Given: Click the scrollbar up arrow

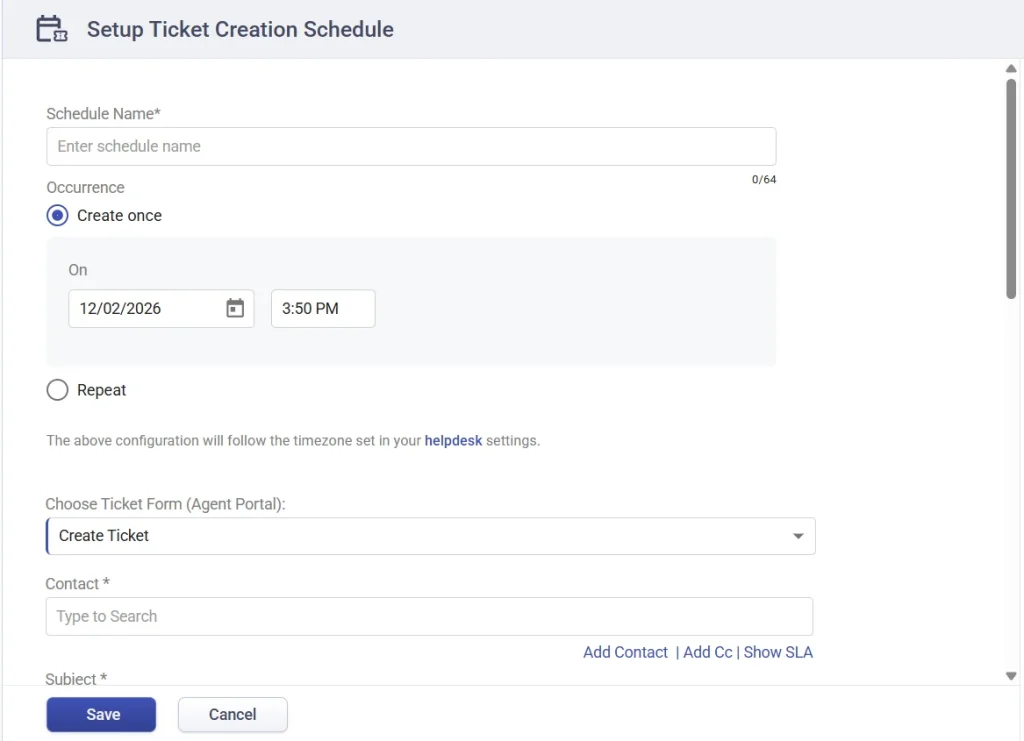Looking at the screenshot, I should (x=1011, y=68).
